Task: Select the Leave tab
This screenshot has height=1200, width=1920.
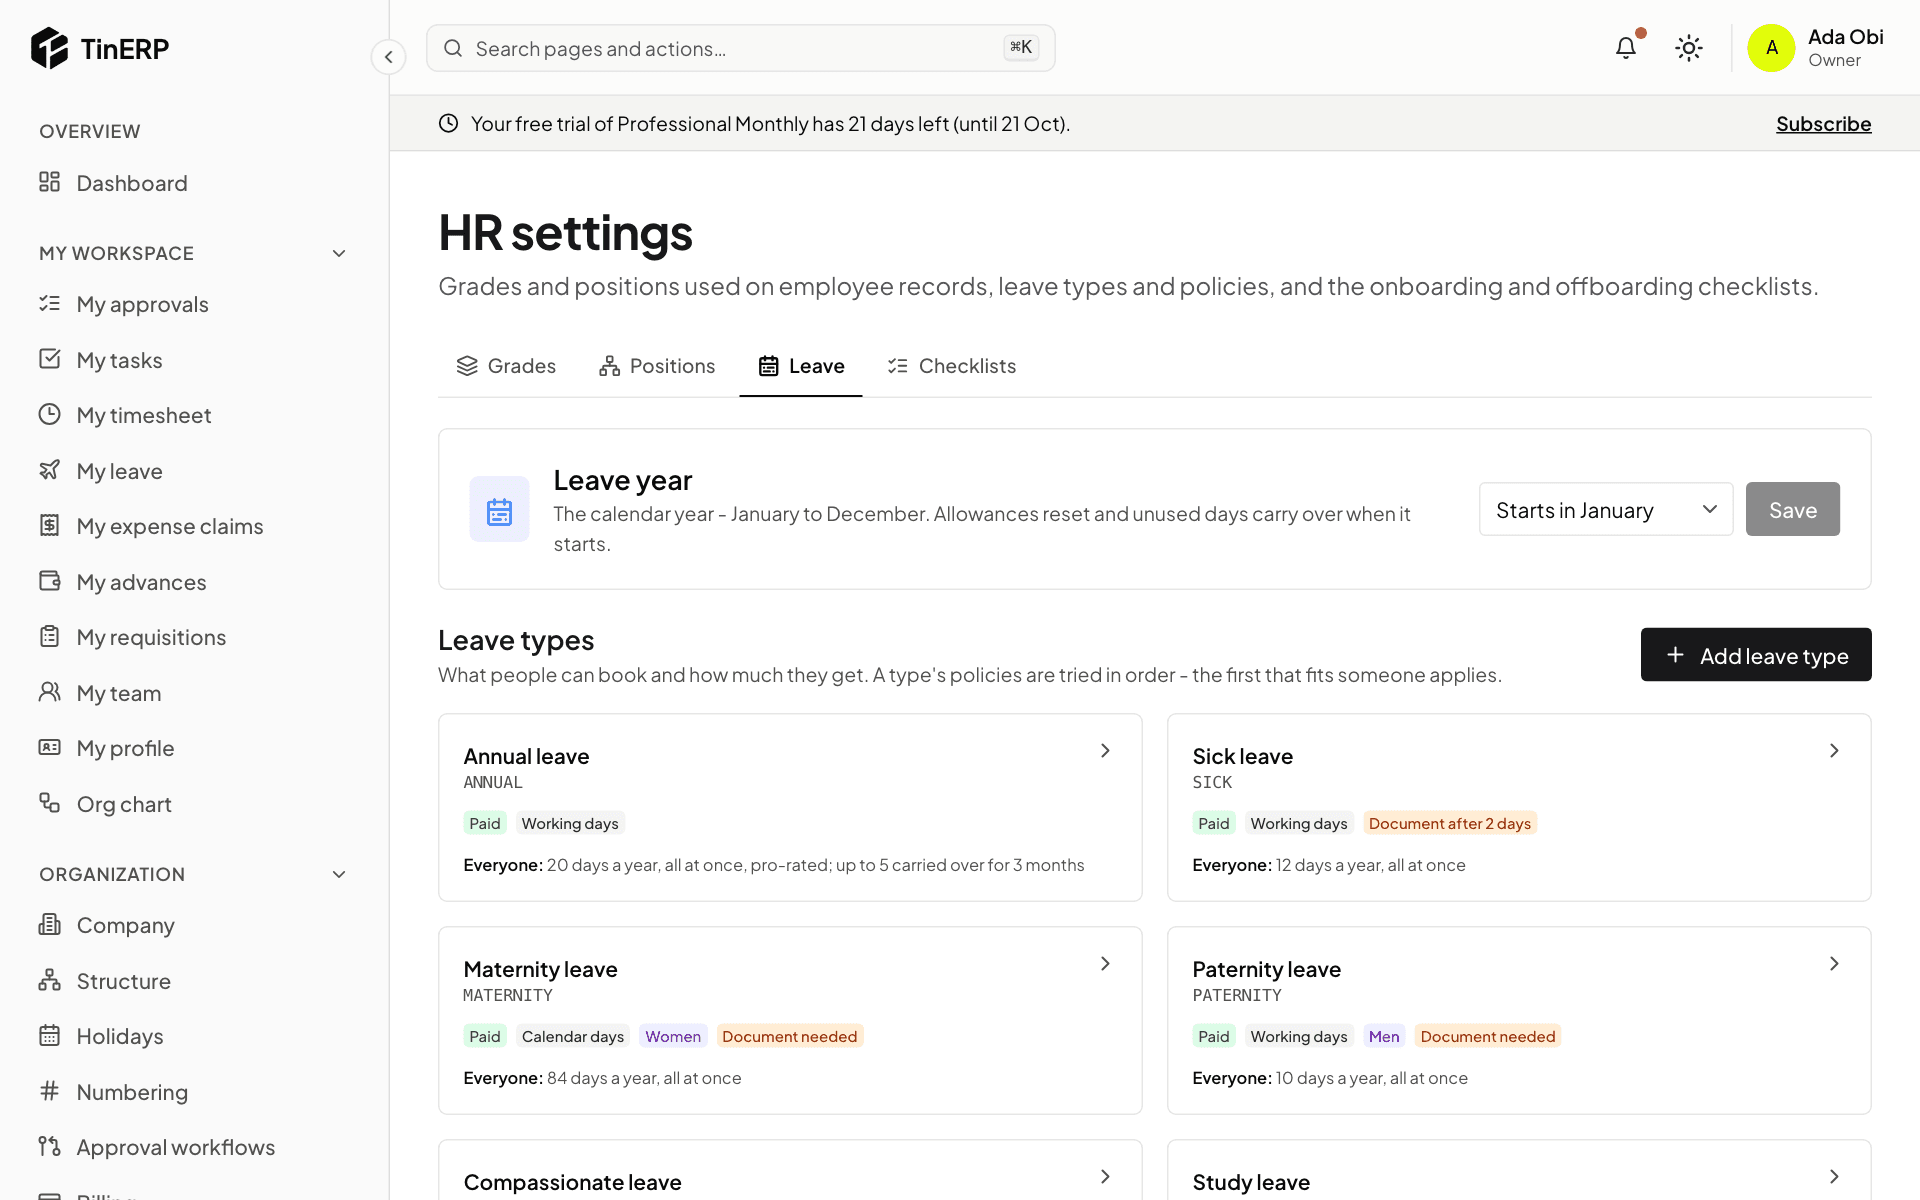Action: 801,366
